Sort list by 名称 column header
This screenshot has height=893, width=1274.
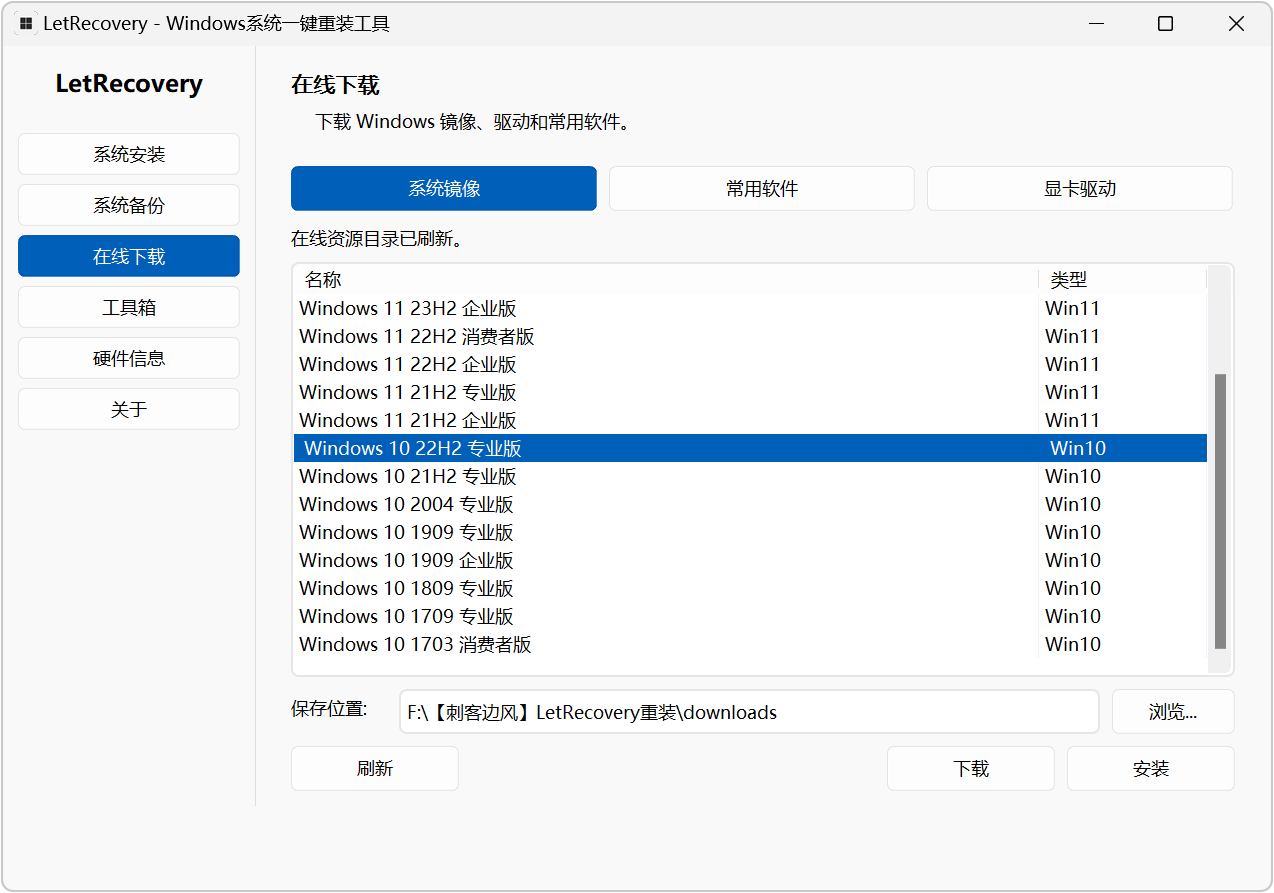click(x=666, y=279)
